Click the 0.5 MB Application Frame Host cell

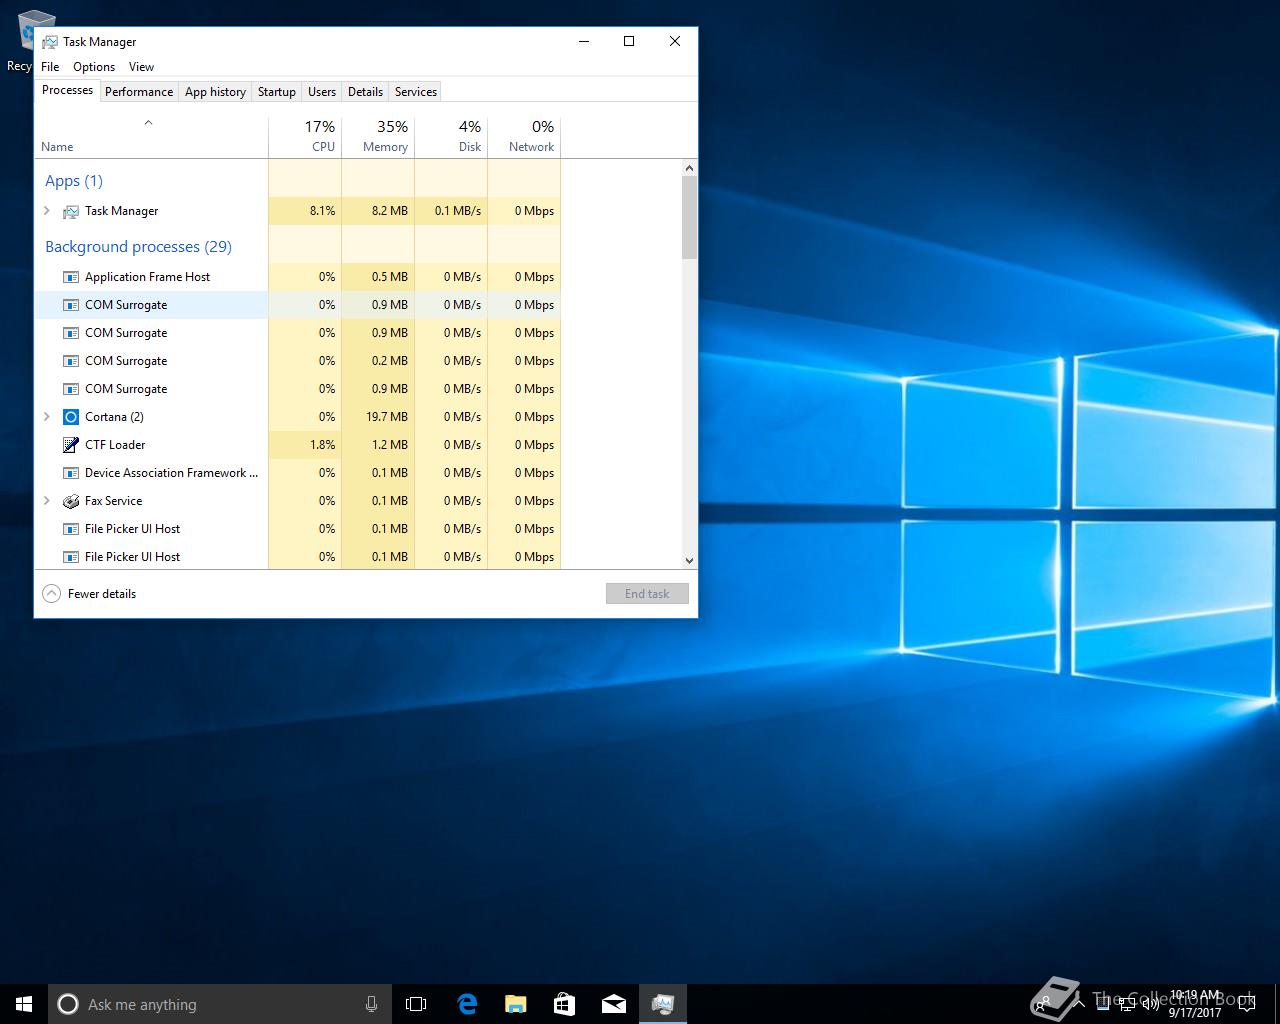(x=378, y=277)
